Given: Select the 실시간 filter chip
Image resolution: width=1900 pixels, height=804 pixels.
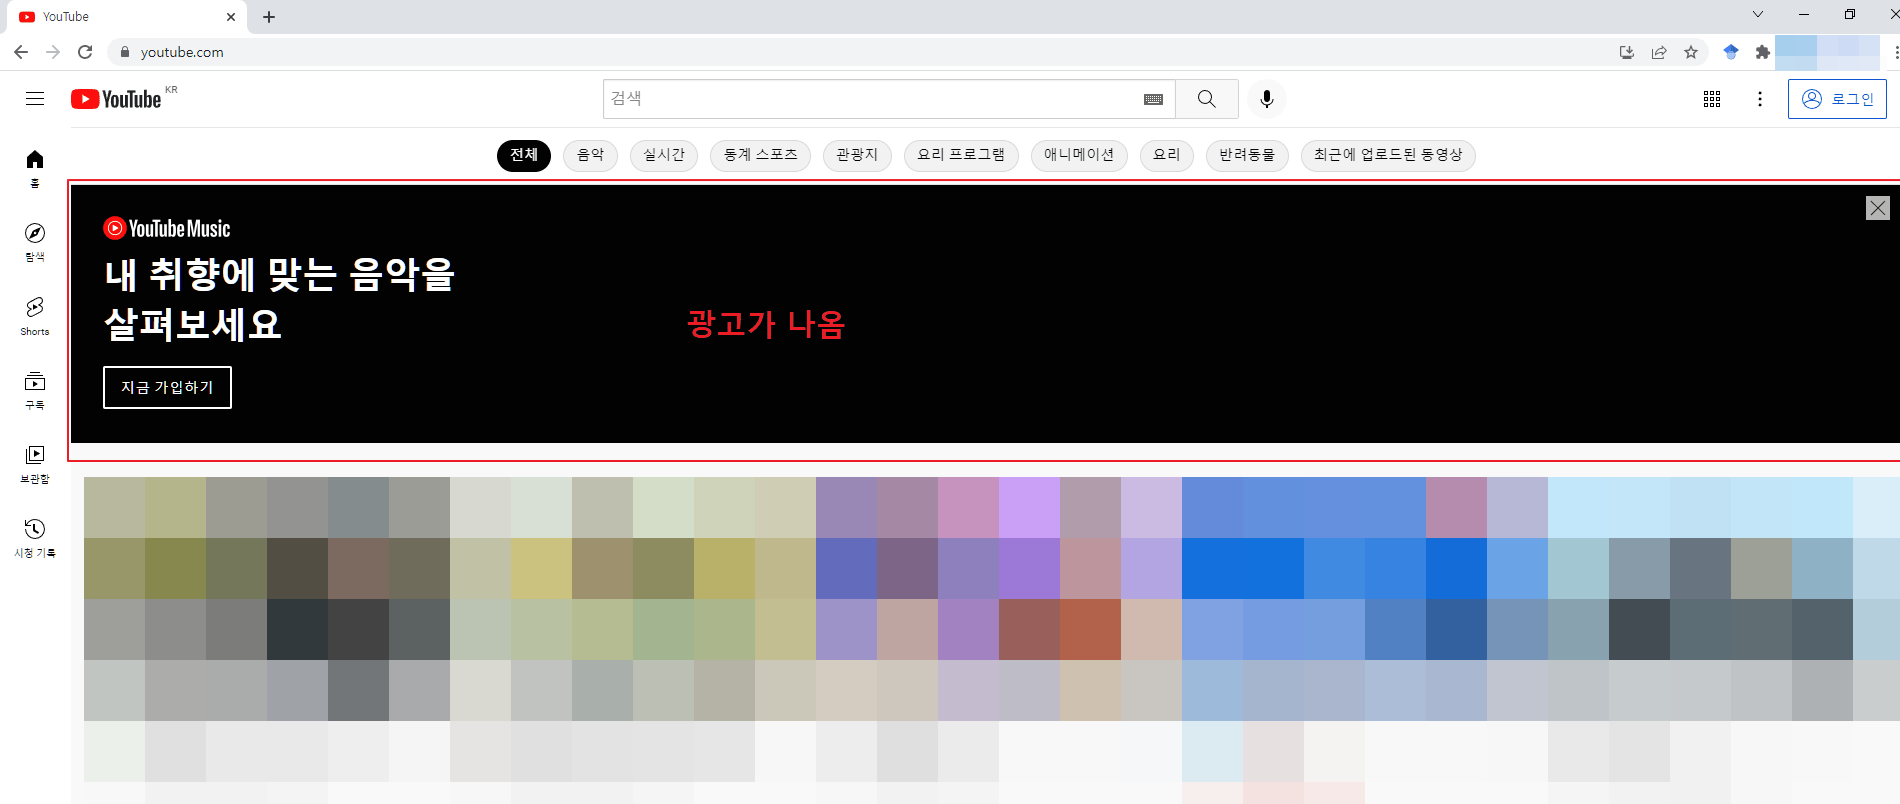Looking at the screenshot, I should click(664, 155).
